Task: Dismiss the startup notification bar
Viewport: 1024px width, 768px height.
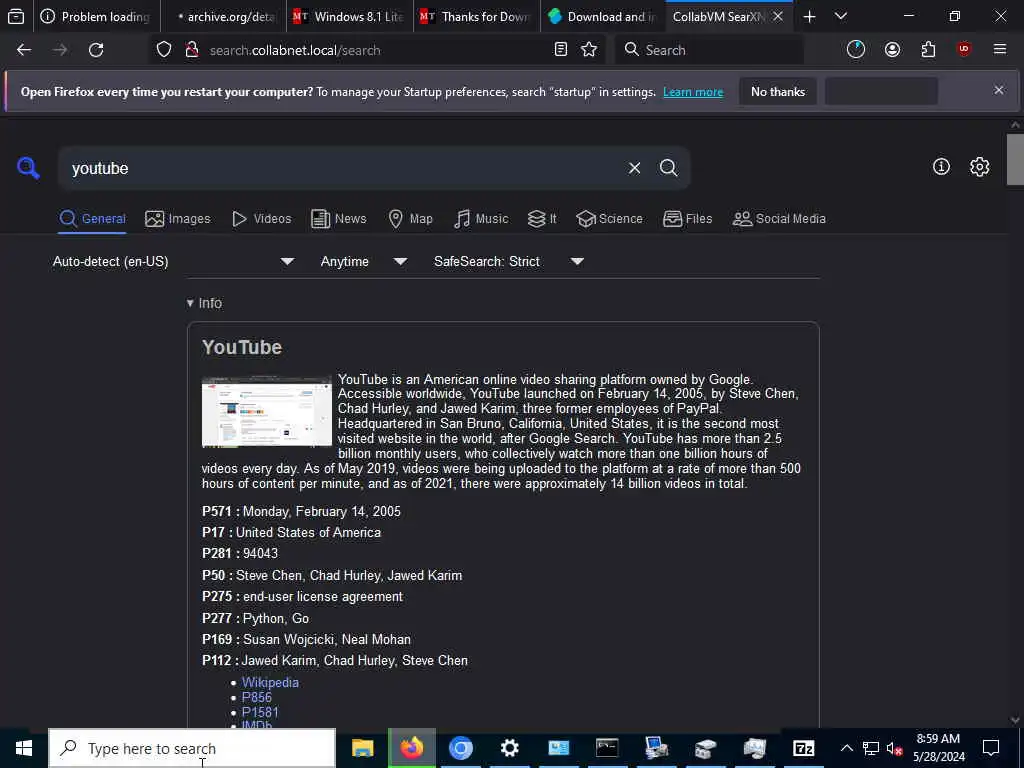Action: coord(999,90)
